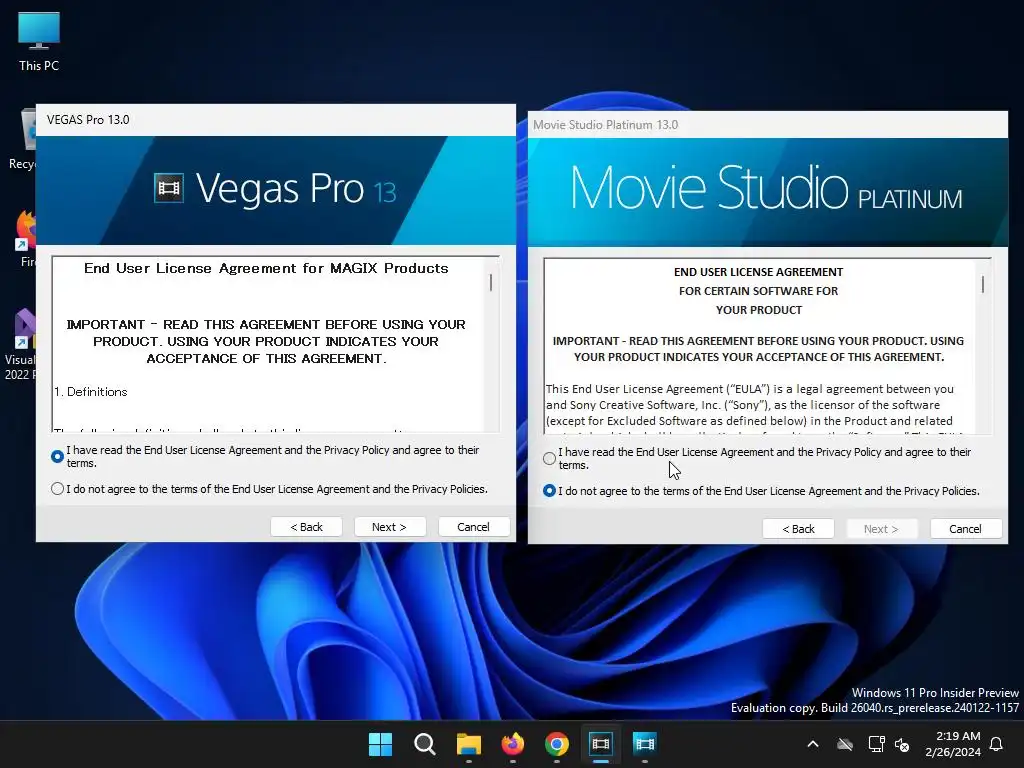Select 'I have read' agreement in Movie Studio
The image size is (1024, 768).
coord(549,458)
